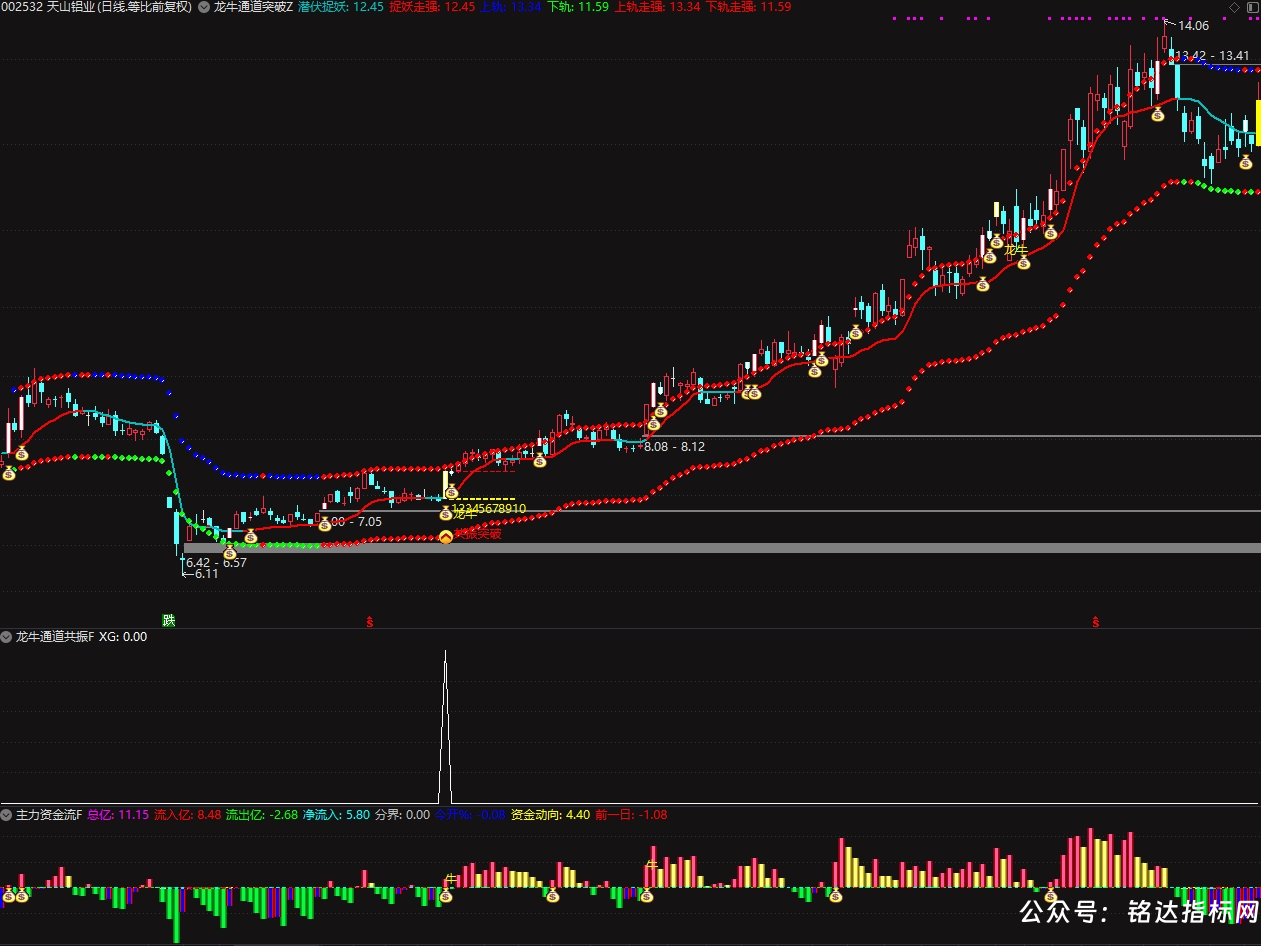Click the 下轨: 11.59 readout
1261x946 pixels.
coord(577,7)
